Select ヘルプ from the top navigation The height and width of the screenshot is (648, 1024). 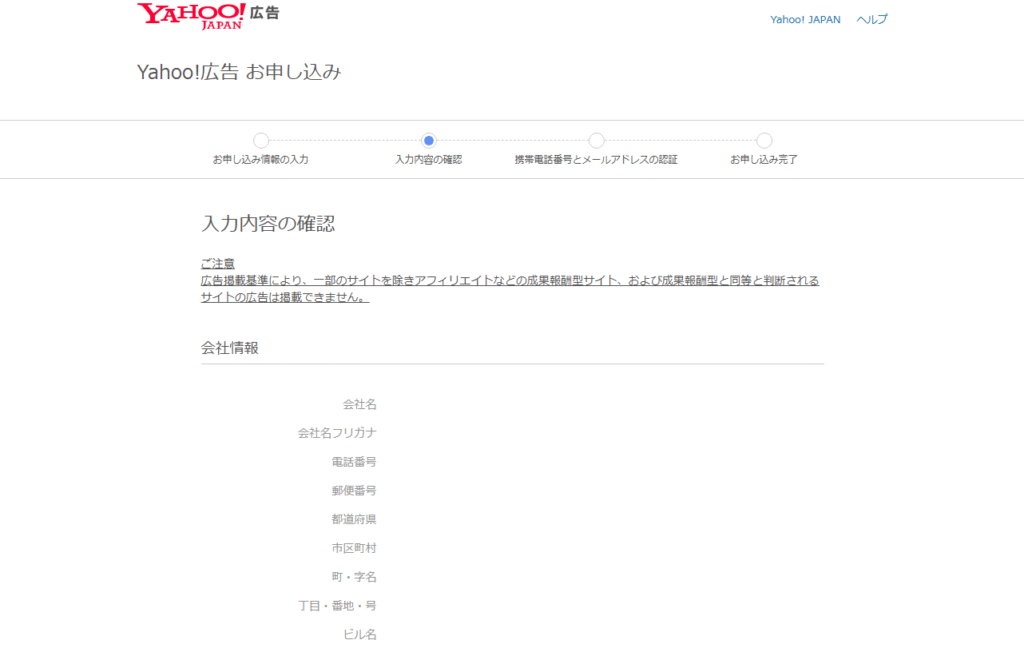873,18
